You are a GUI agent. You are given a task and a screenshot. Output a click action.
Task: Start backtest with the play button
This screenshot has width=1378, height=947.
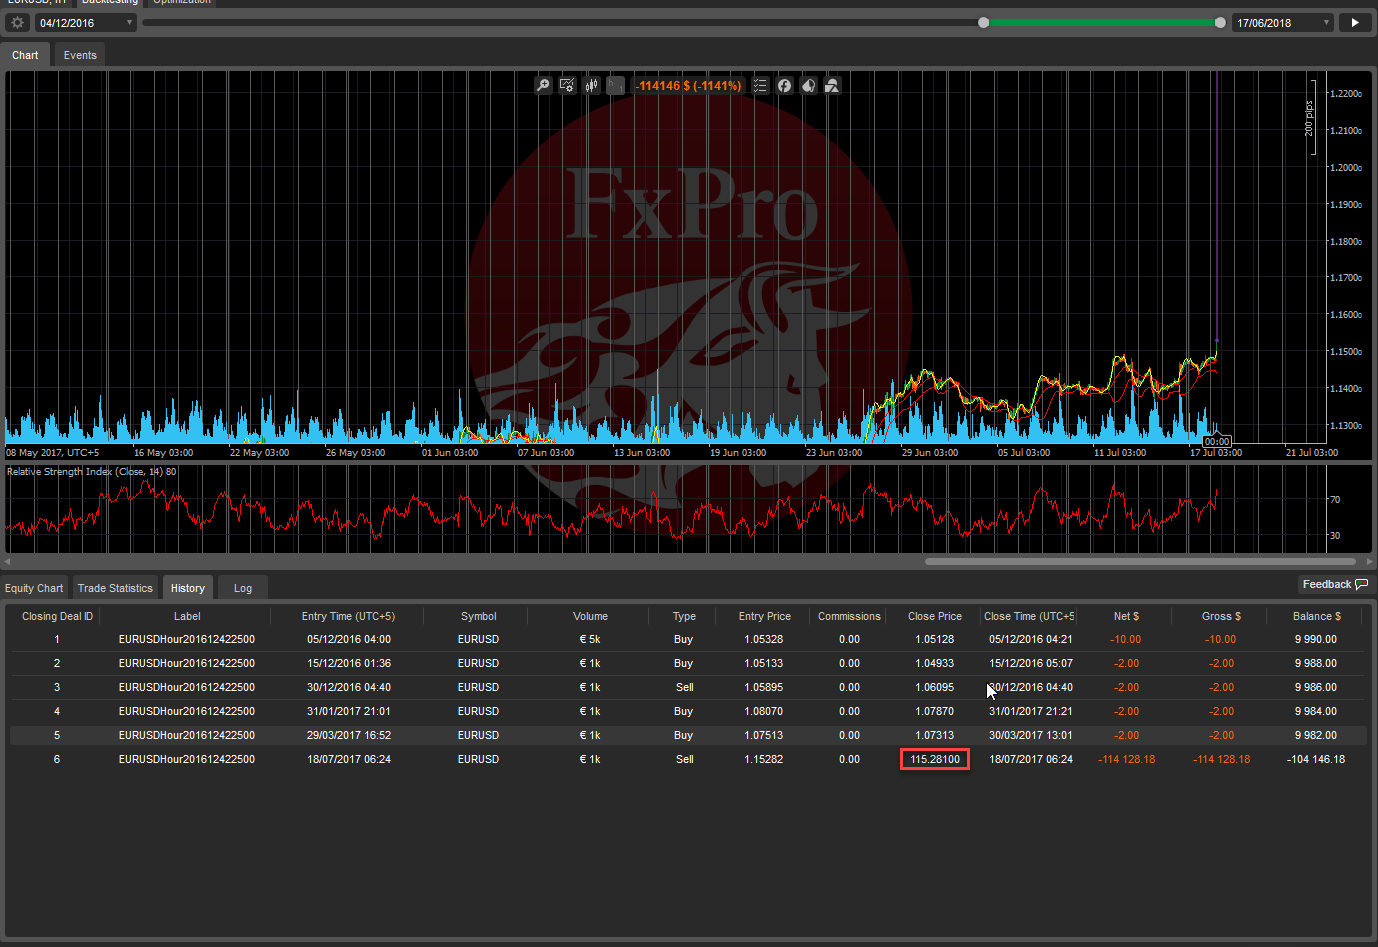(x=1355, y=22)
